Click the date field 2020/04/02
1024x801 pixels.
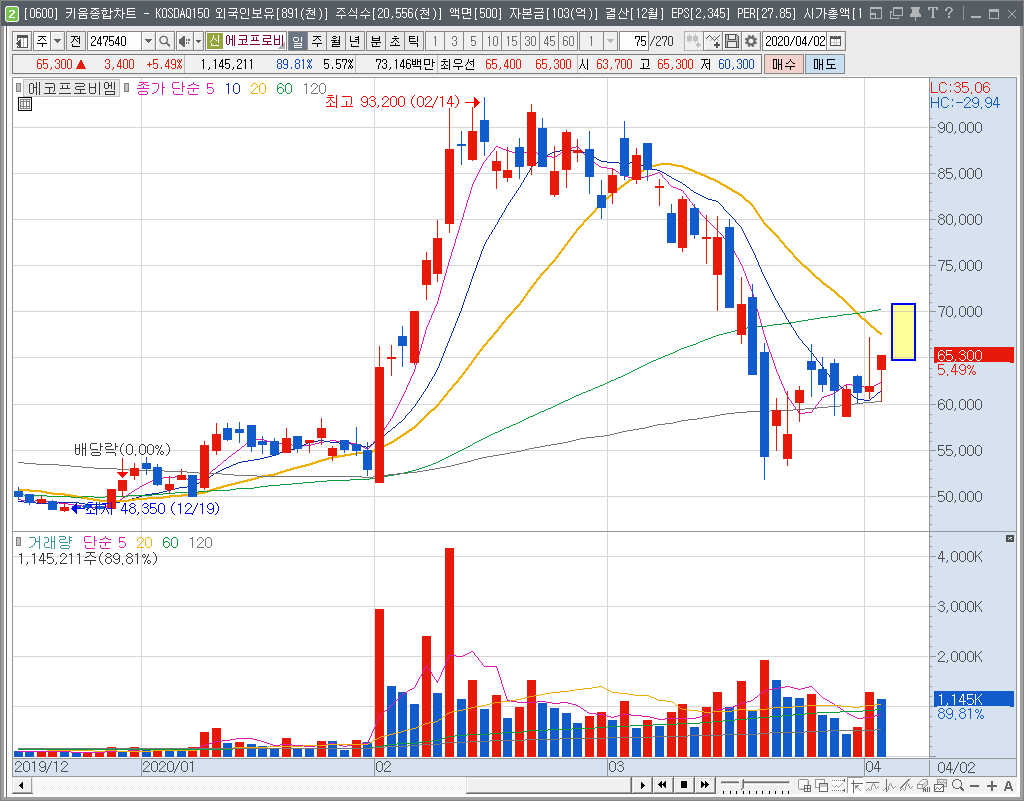pos(795,41)
